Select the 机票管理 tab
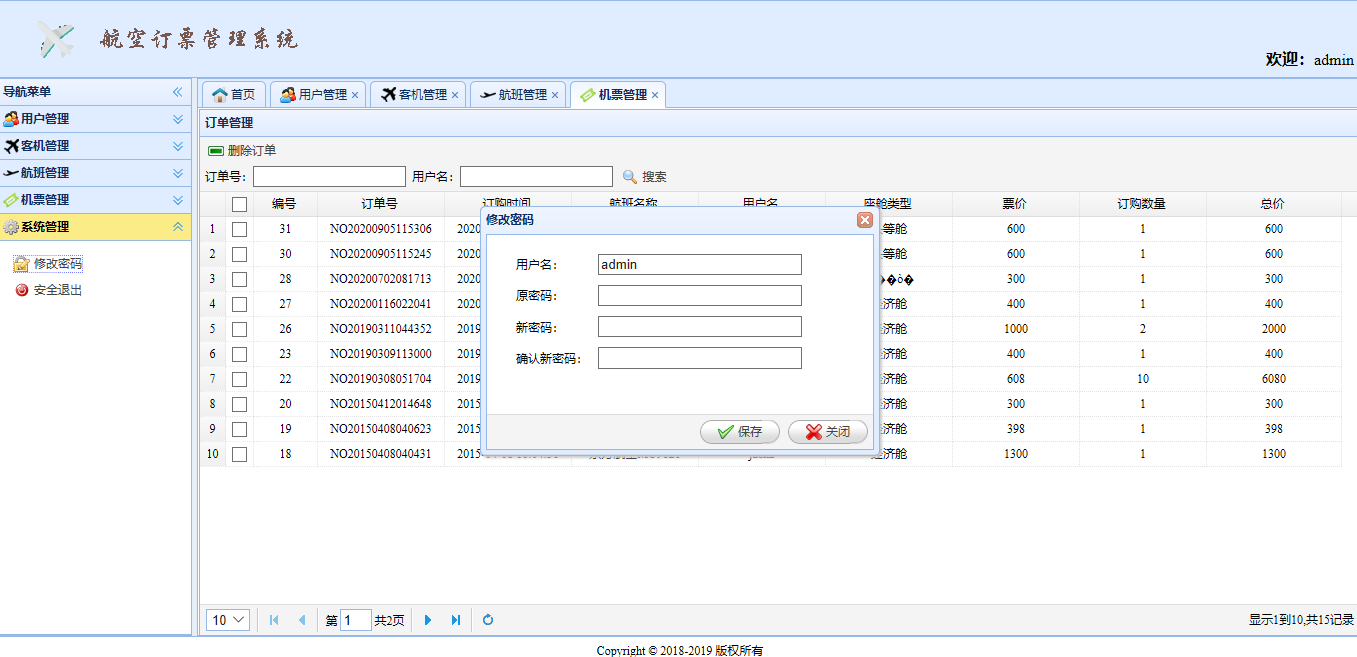 click(616, 95)
